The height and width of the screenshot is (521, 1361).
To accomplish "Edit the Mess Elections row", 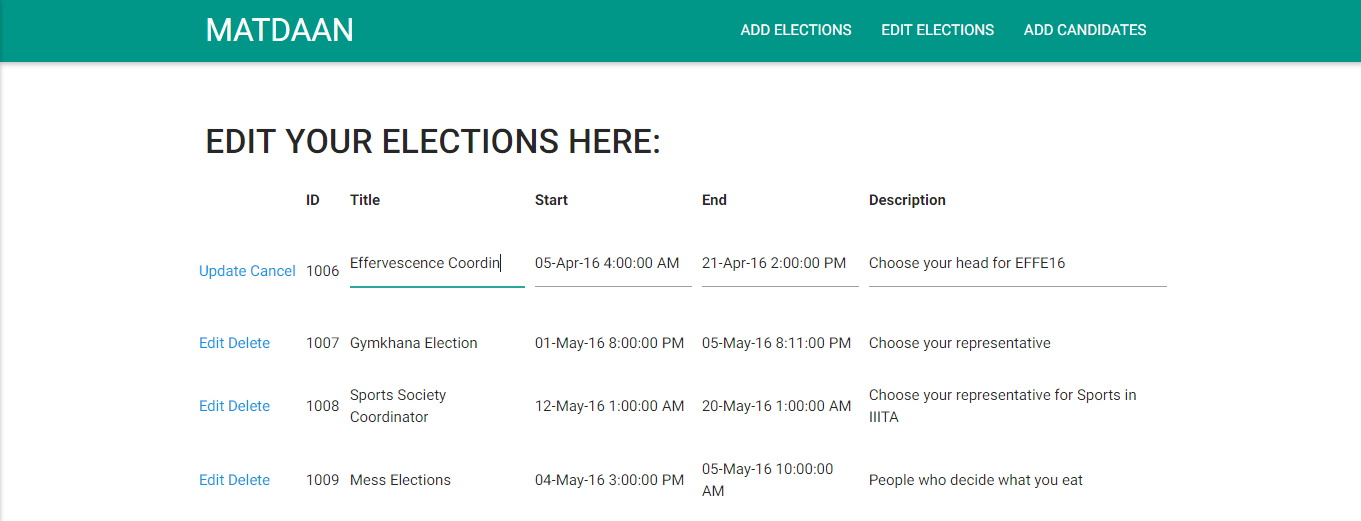I will coord(212,480).
